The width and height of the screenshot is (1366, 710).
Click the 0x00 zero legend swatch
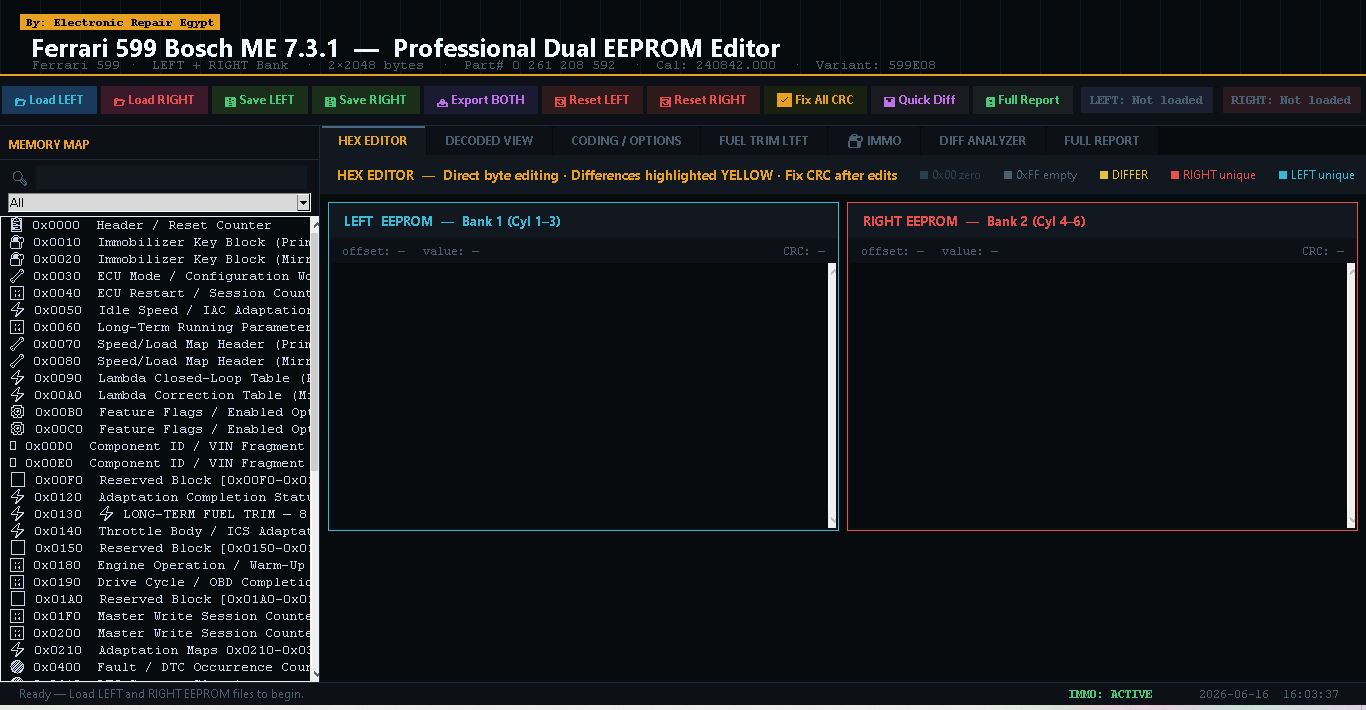pos(924,175)
